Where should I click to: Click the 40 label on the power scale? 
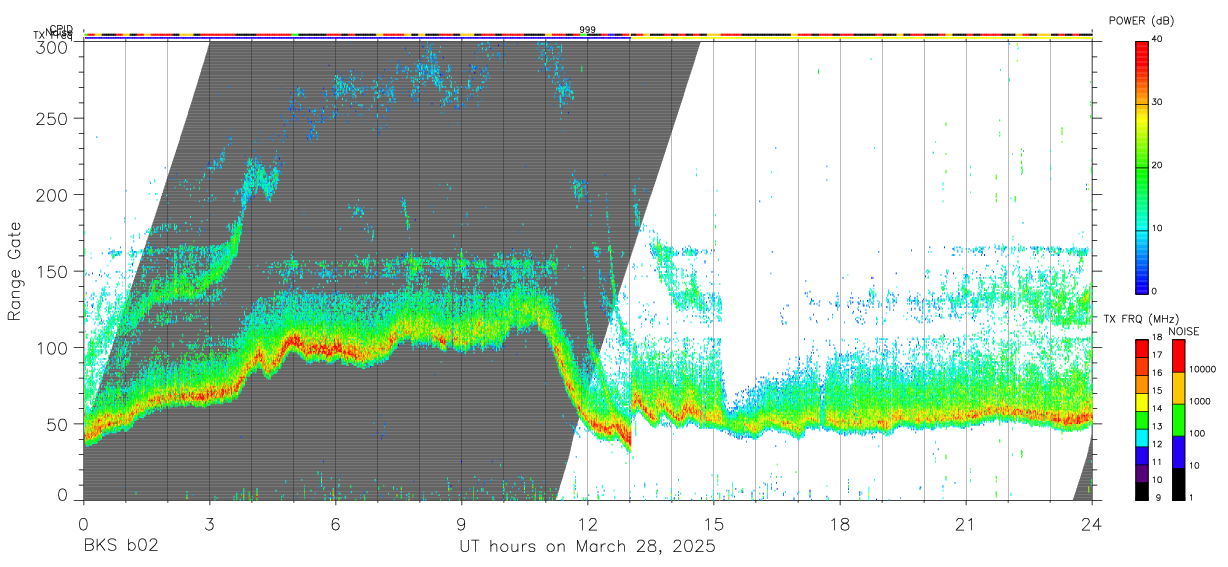[1158, 39]
